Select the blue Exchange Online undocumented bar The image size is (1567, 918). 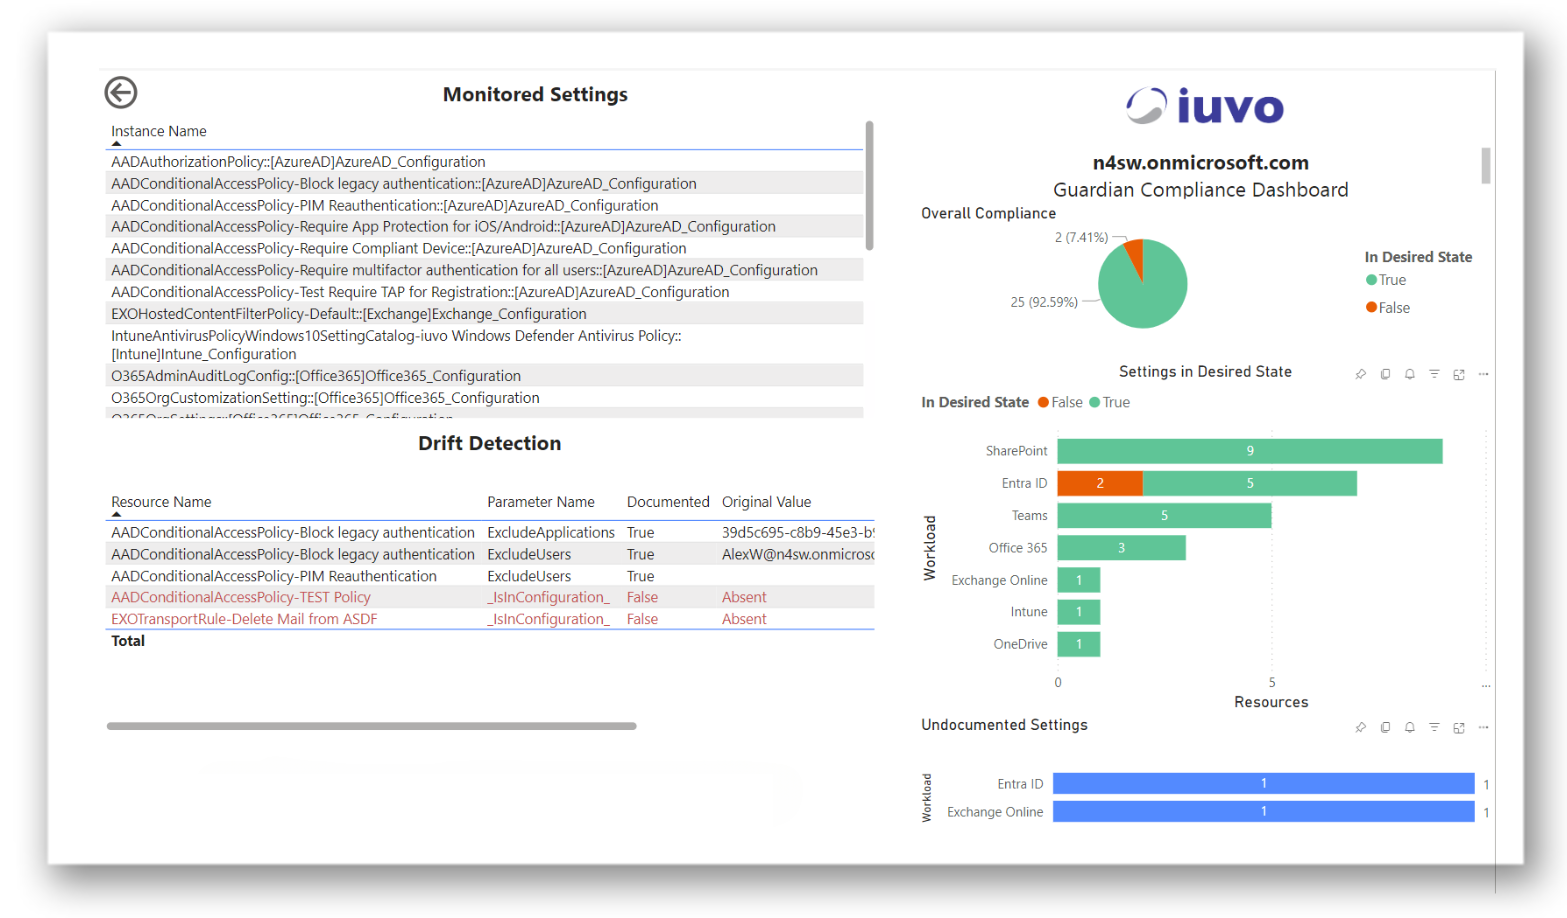coord(1264,811)
